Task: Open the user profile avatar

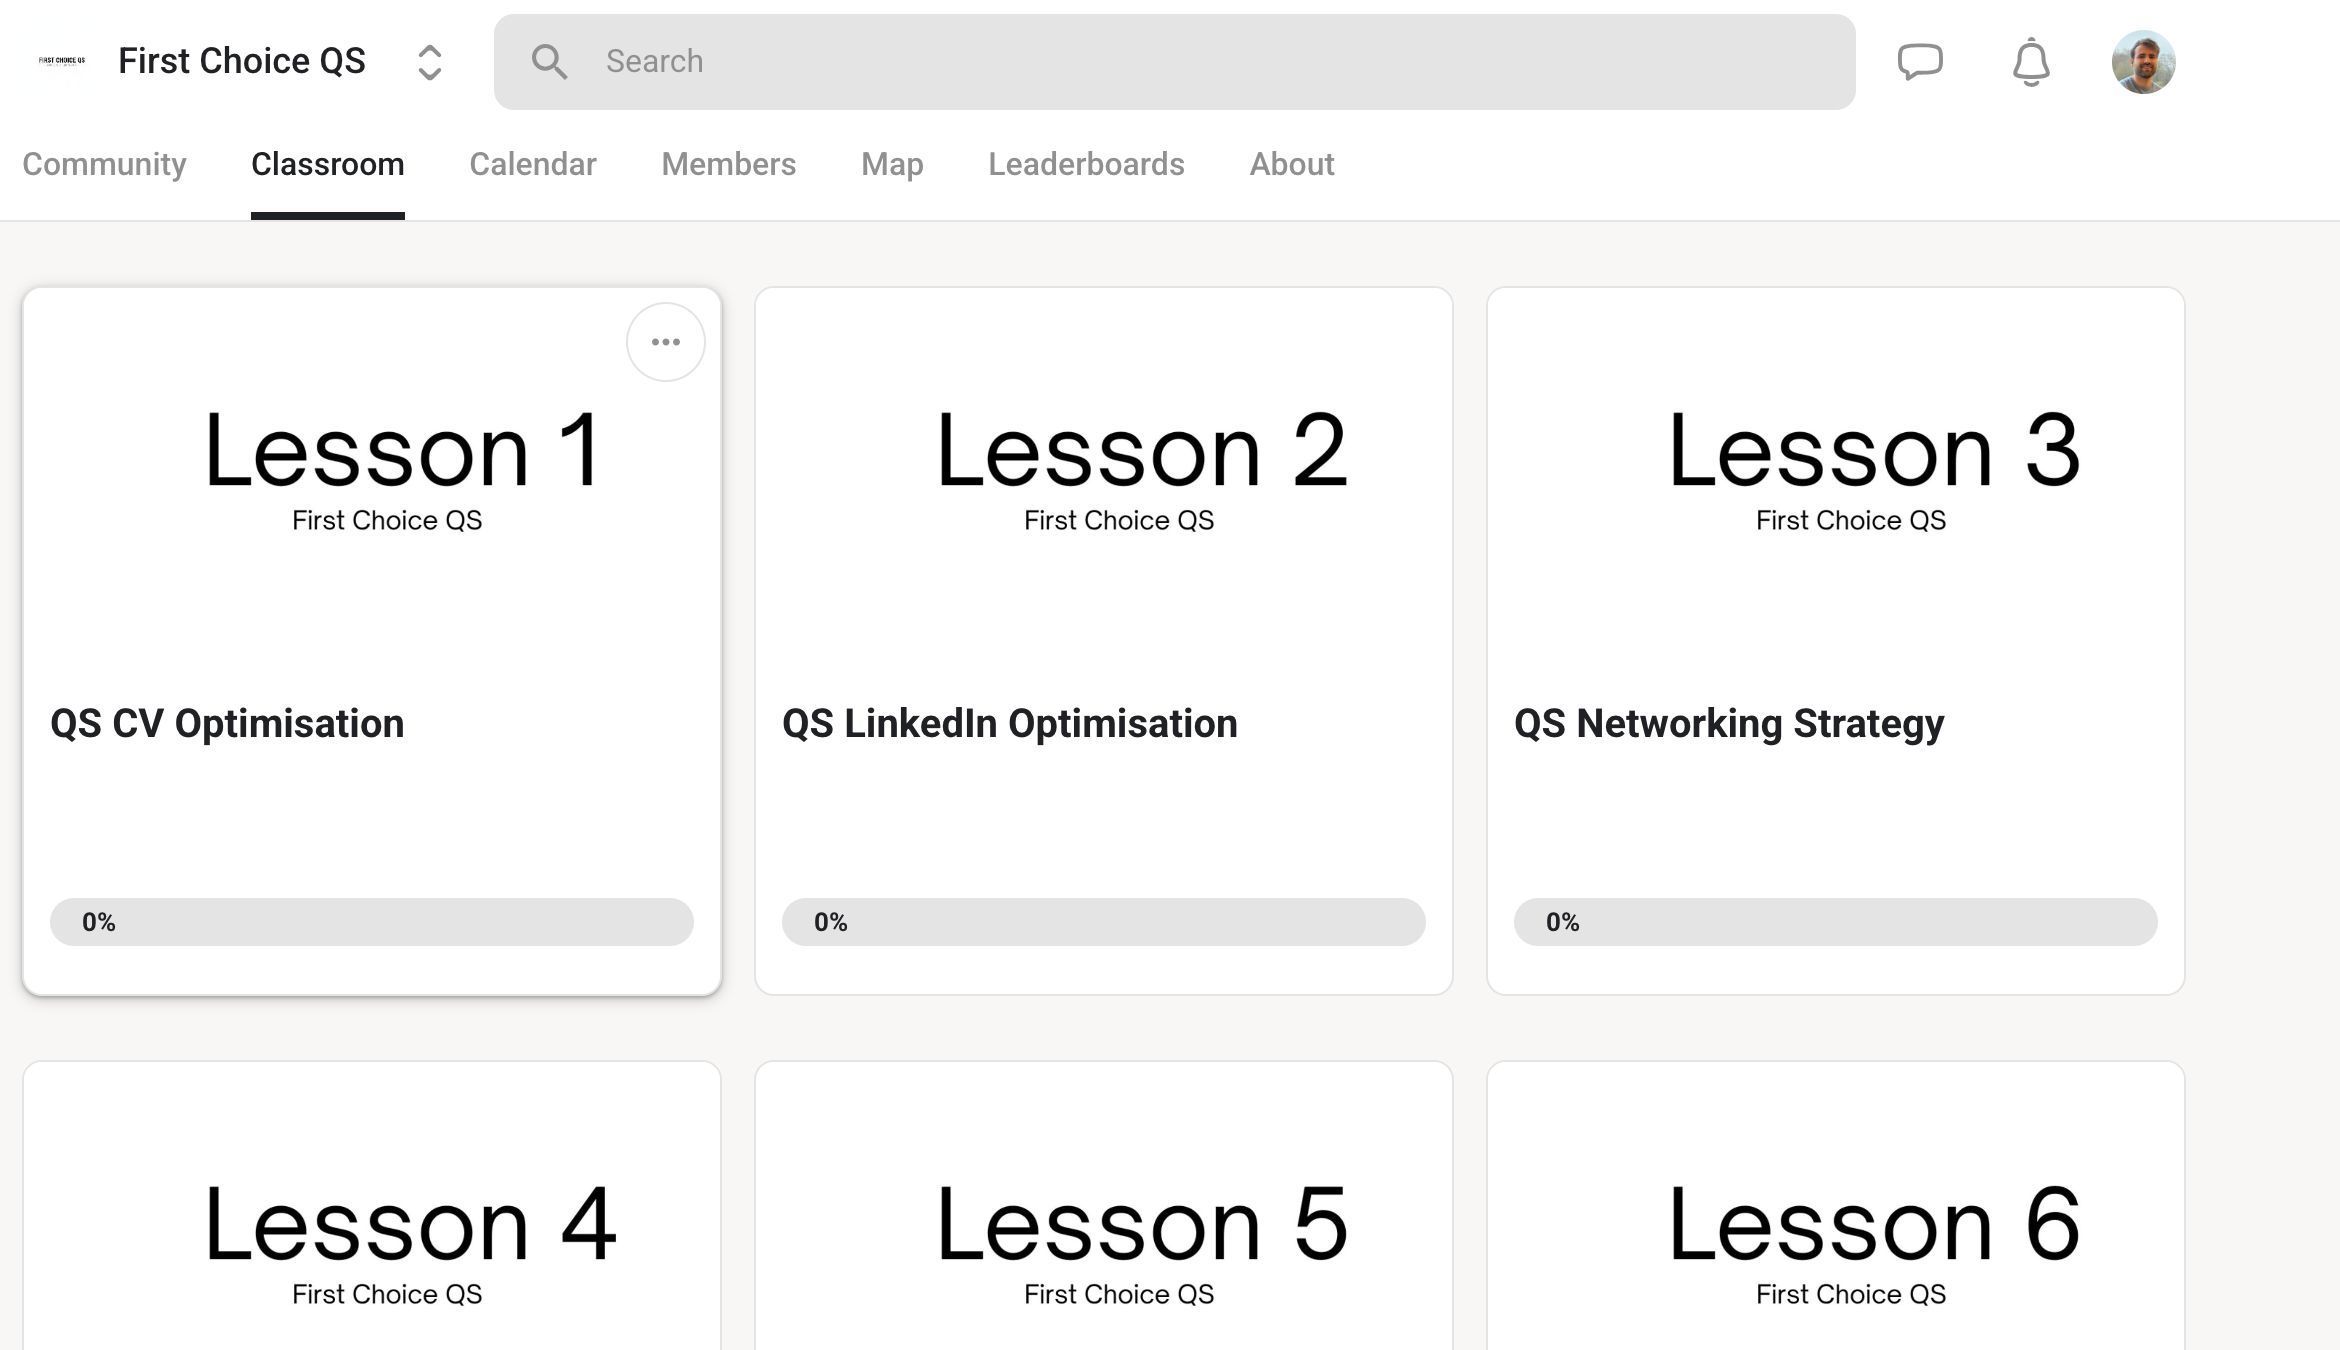Action: (x=2143, y=62)
